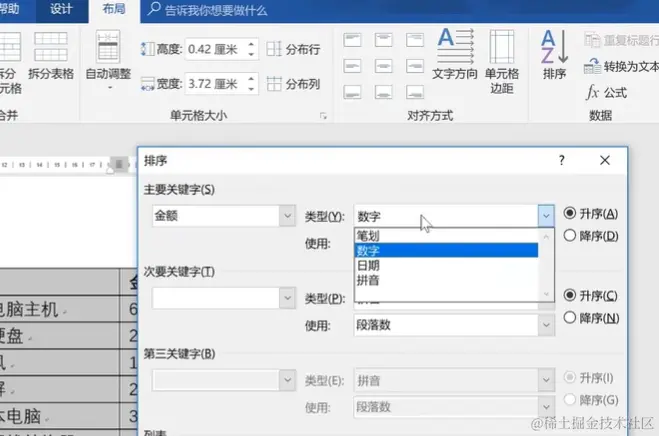Select 笔划 in the type list
The height and width of the screenshot is (436, 659).
446,236
